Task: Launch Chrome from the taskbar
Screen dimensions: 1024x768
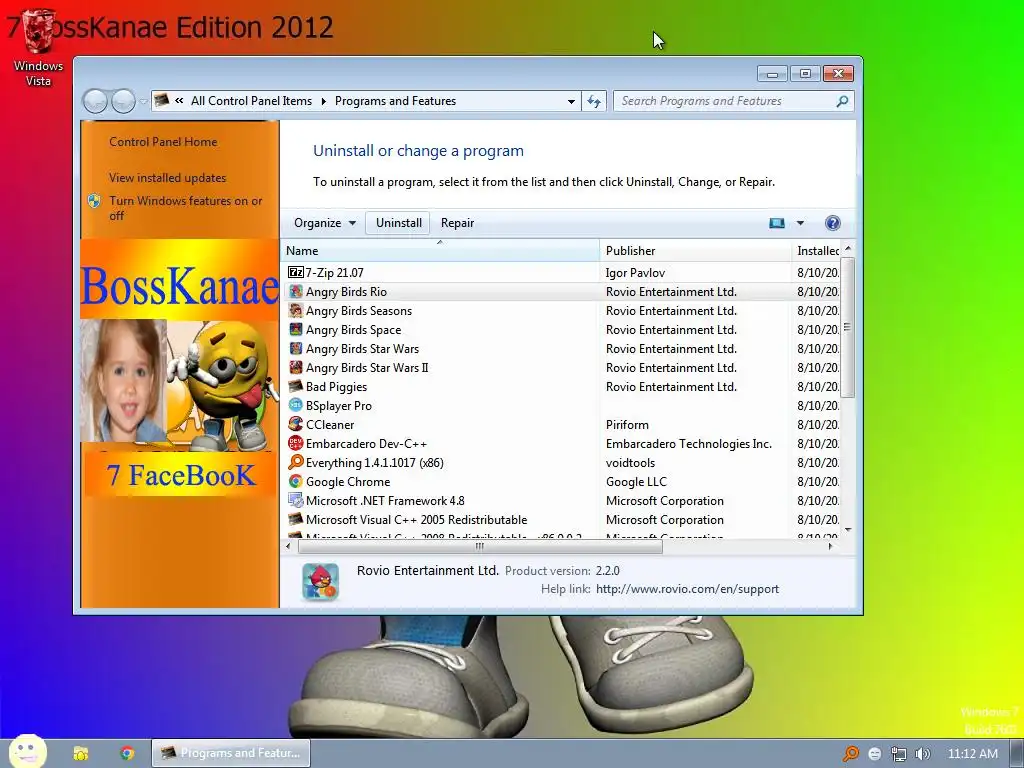Action: click(x=127, y=753)
